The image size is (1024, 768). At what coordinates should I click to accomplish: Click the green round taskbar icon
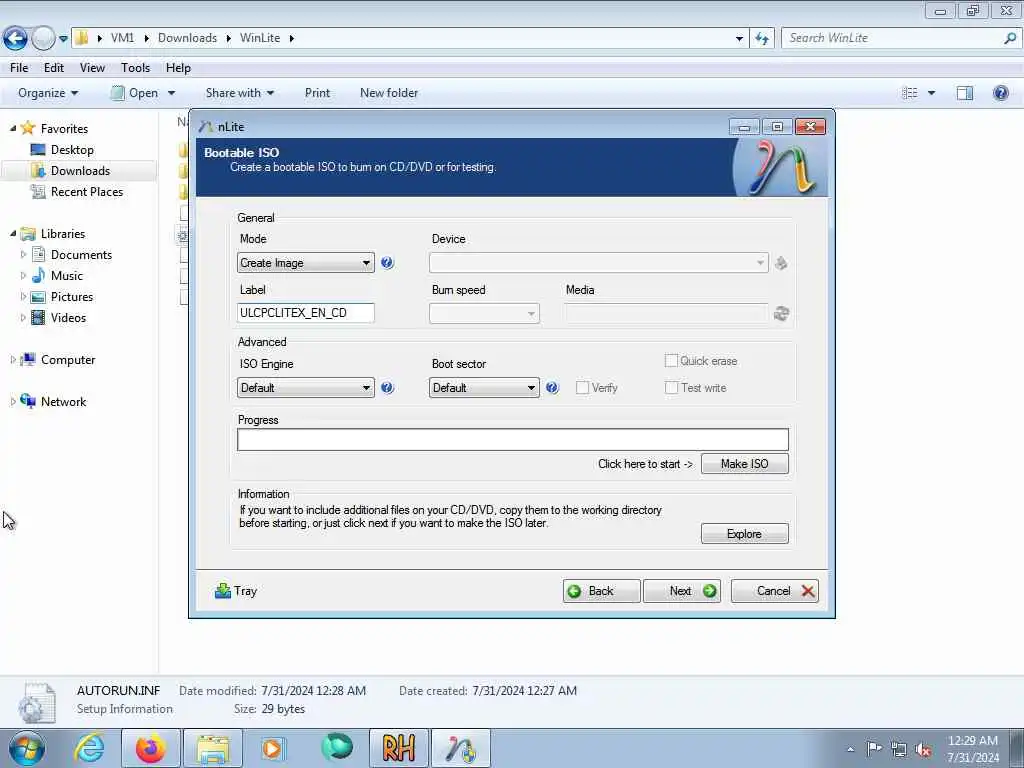click(337, 747)
